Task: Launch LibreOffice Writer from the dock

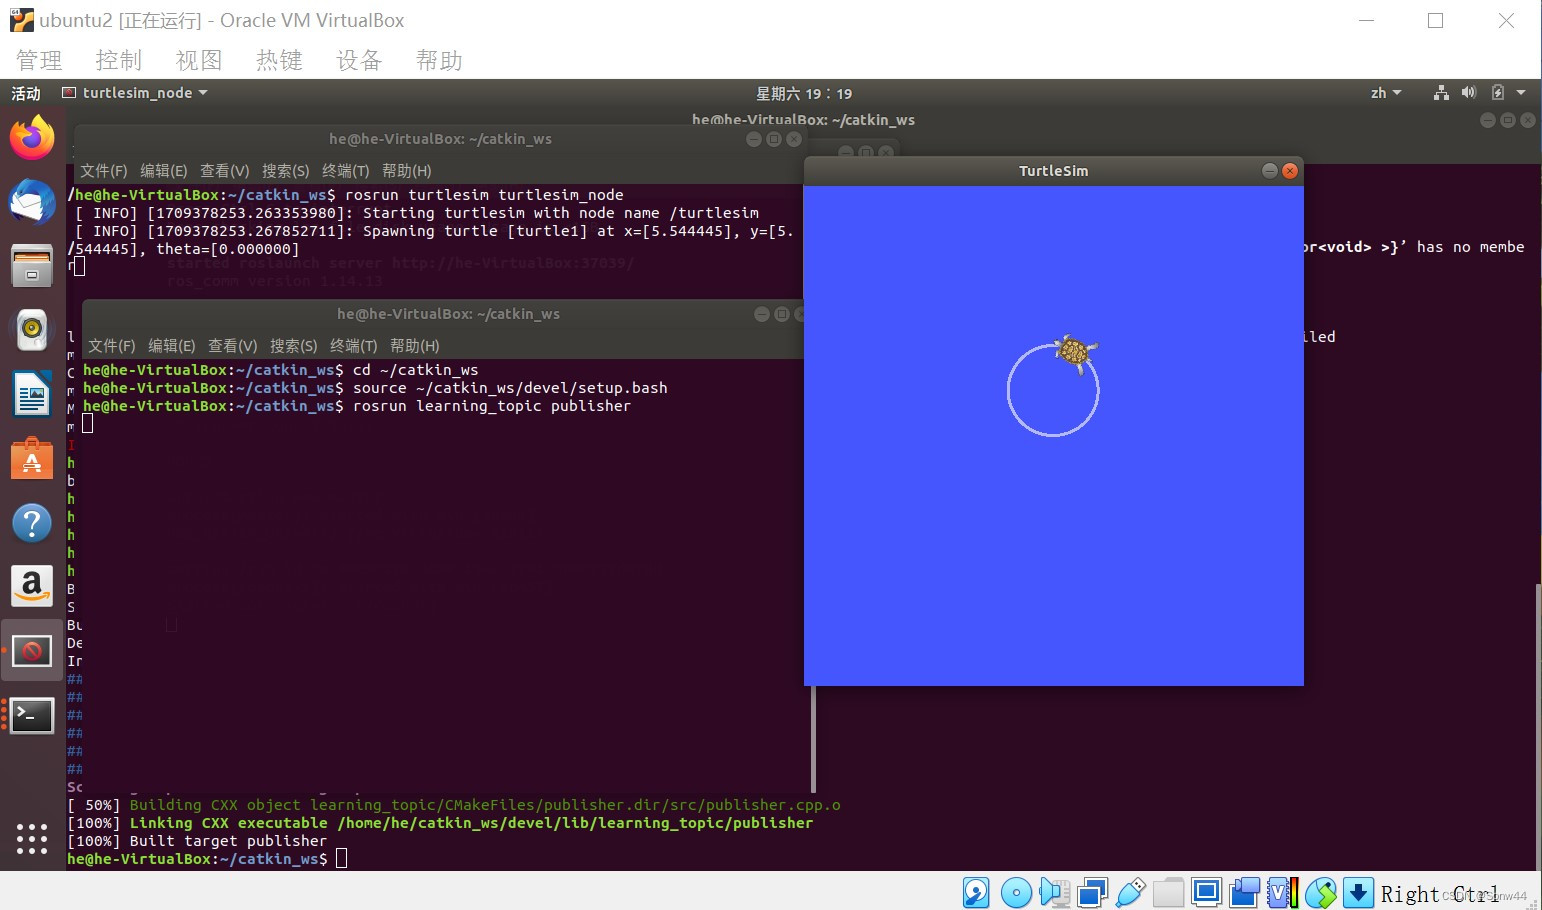Action: point(32,394)
